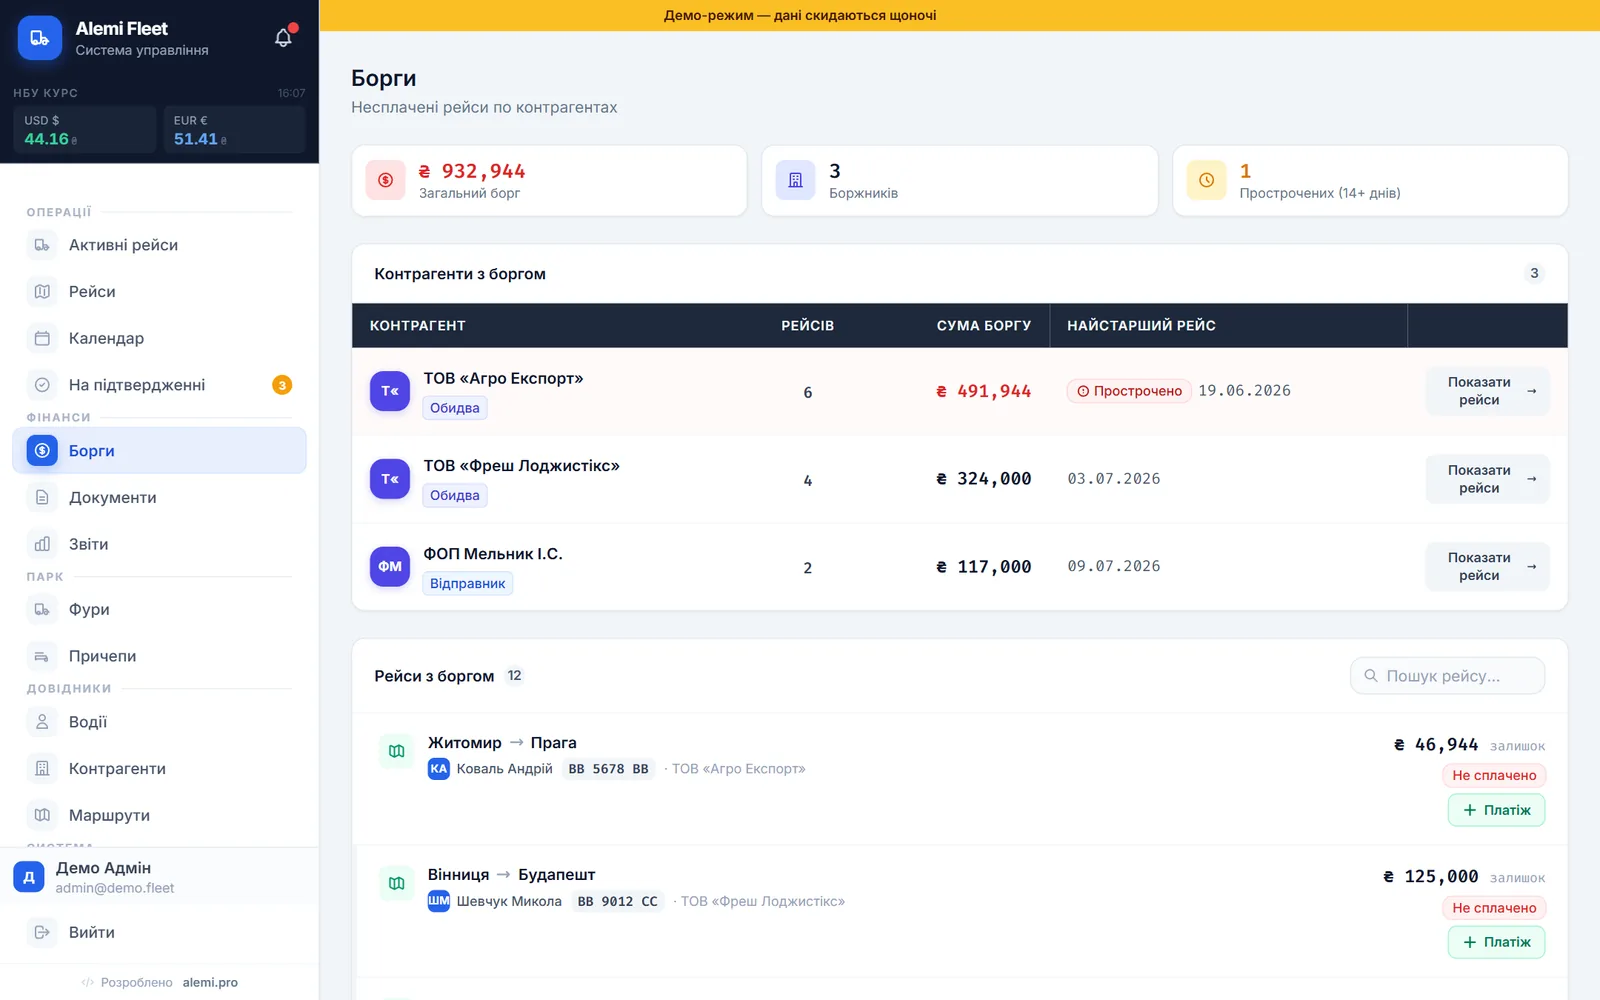Screen dimensions: 1600x1000
Task: Show trips for ТОВ «Агро Експорт»
Action: point(1488,391)
